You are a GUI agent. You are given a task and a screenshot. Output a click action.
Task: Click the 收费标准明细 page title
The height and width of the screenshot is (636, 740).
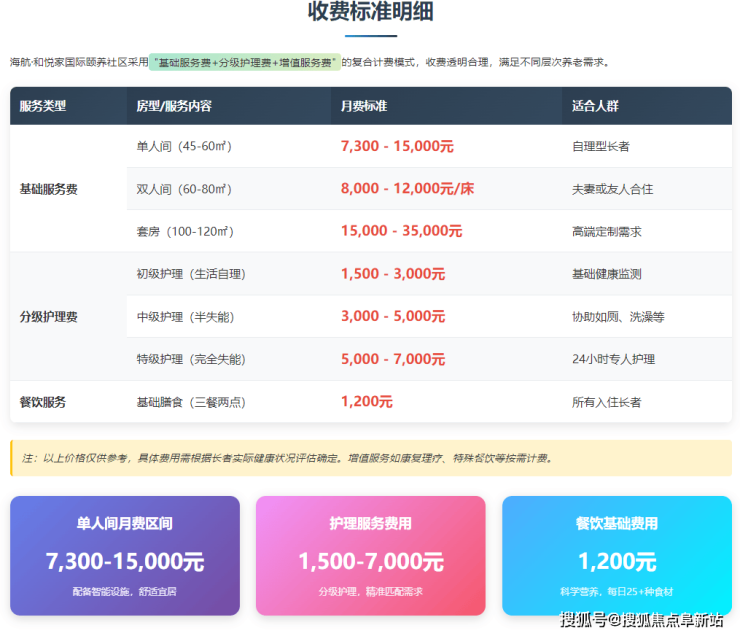point(370,13)
